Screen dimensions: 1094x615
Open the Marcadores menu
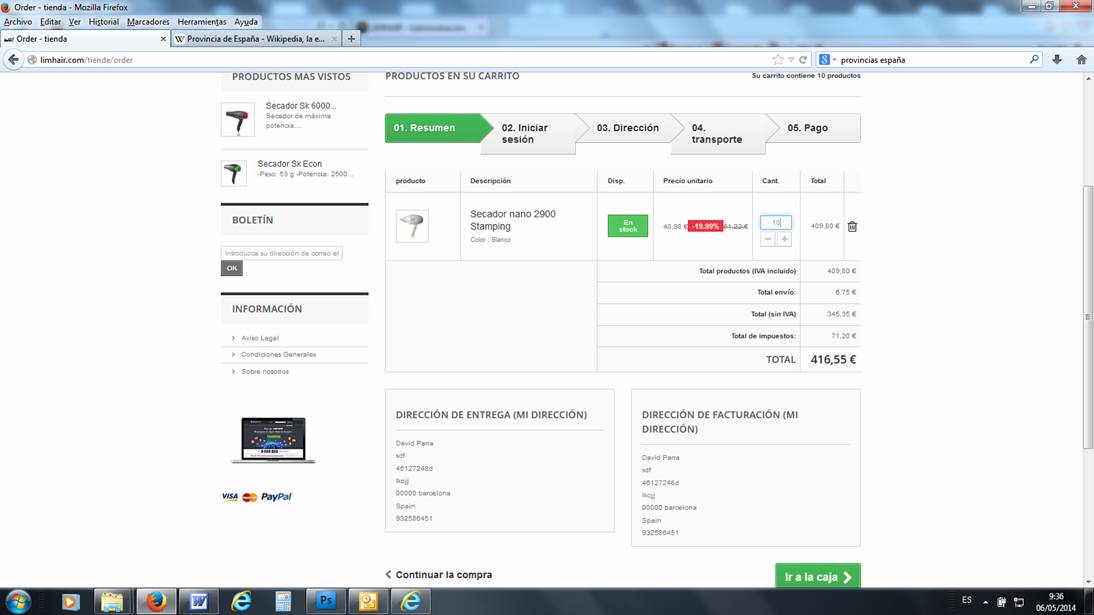point(148,22)
